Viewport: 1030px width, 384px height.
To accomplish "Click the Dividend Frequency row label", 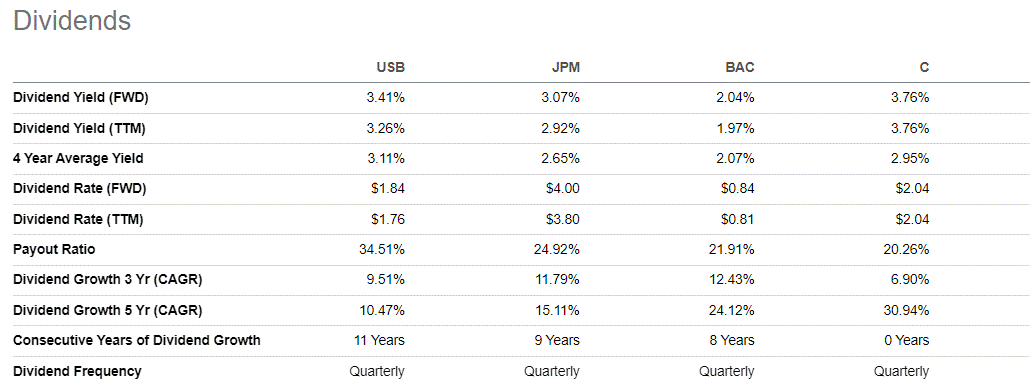I will 77,371.
